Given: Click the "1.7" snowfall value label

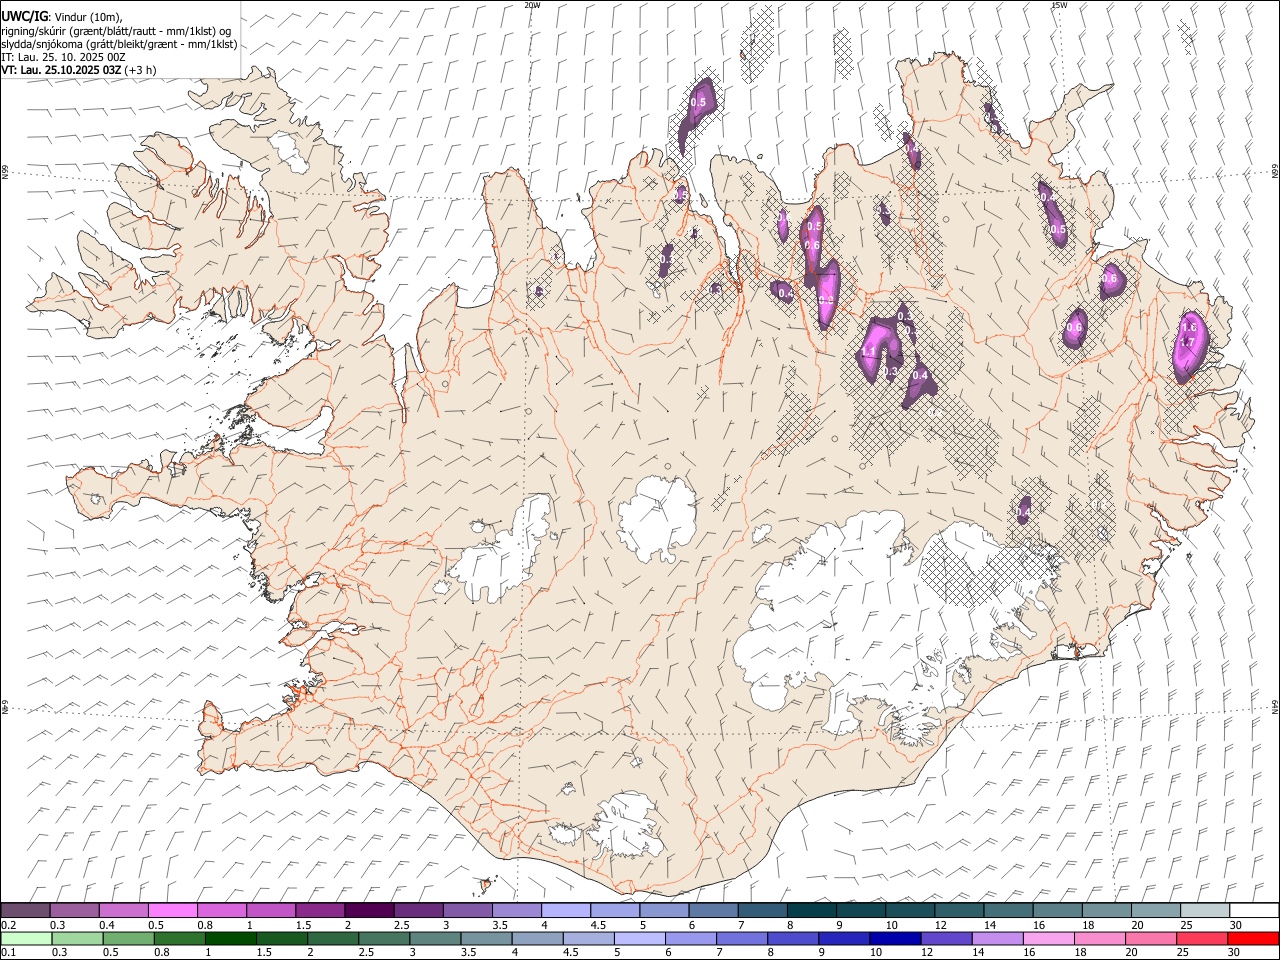Looking at the screenshot, I should tap(1188, 342).
